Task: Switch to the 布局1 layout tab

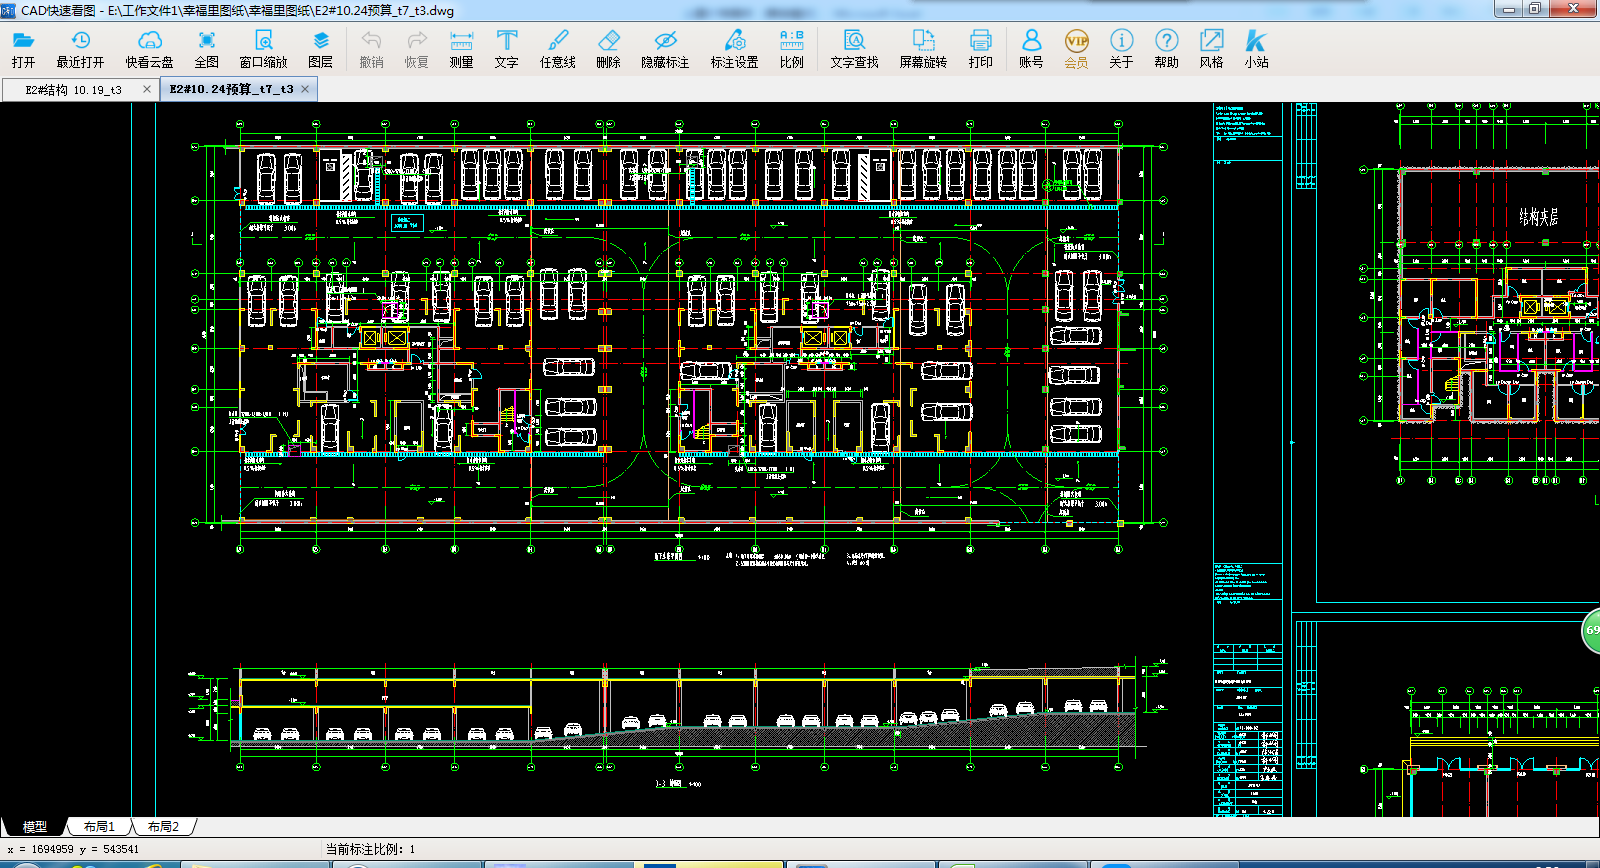Action: (x=99, y=827)
